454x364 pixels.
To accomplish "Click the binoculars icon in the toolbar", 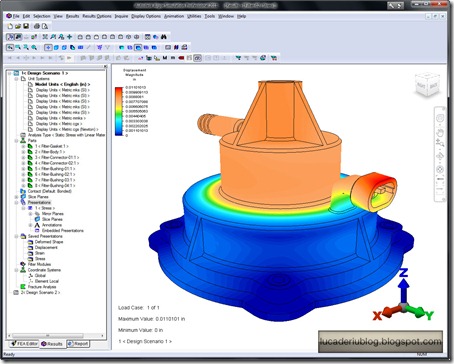I will 164,37.
